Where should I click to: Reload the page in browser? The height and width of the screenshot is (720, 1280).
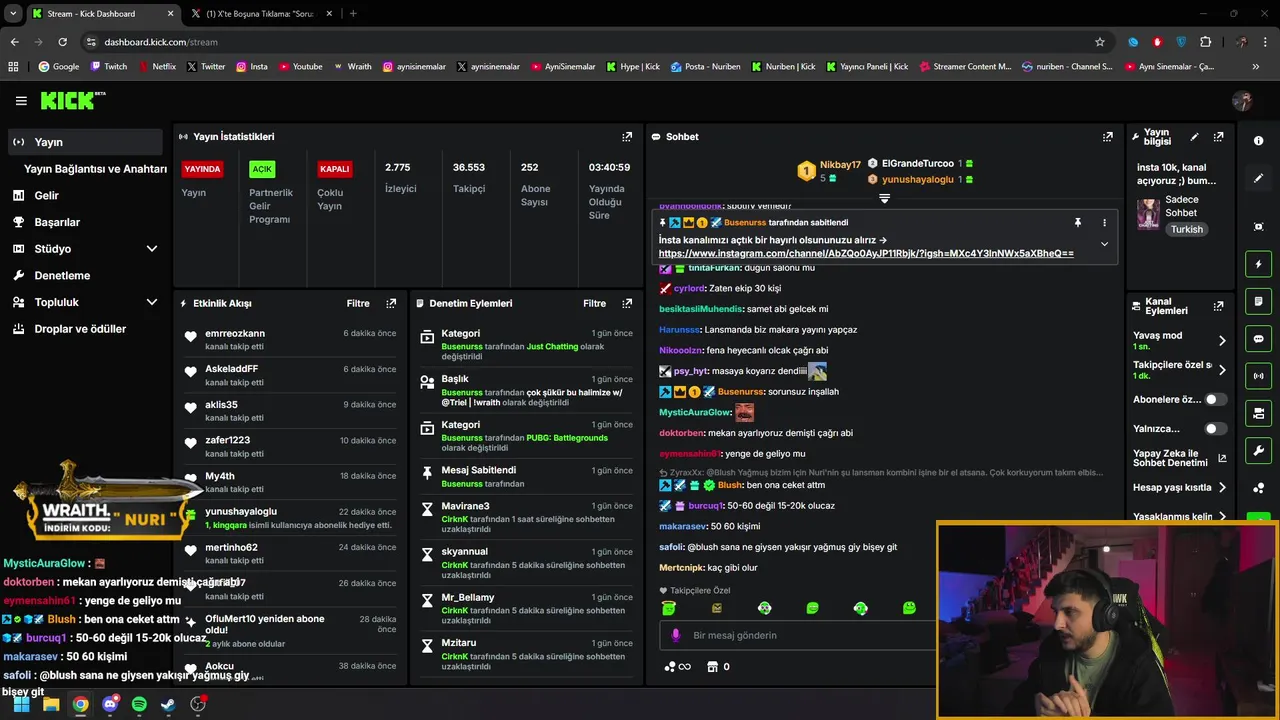click(62, 42)
